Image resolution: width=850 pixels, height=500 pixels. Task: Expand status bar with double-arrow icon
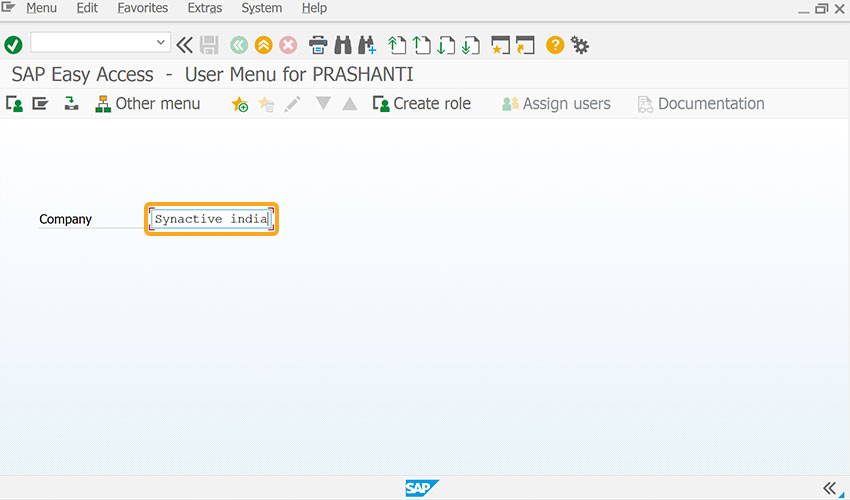click(829, 488)
